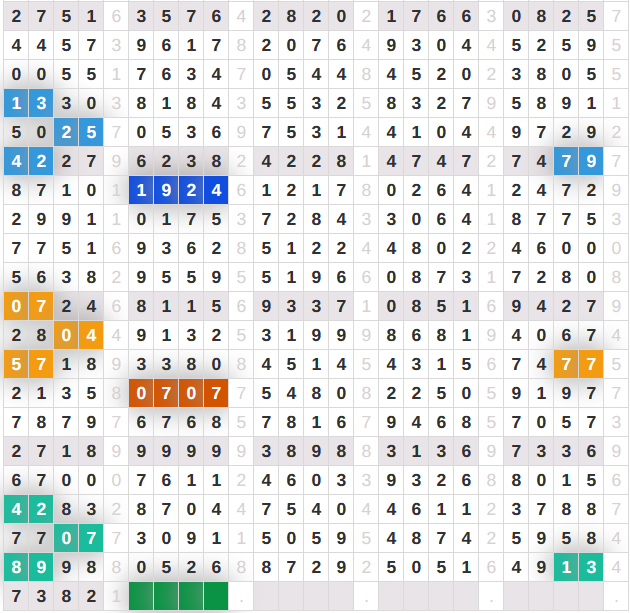The width and height of the screenshot is (630, 613).
Task: Click the last dark orange 7 in 0707
Action: click(216, 393)
